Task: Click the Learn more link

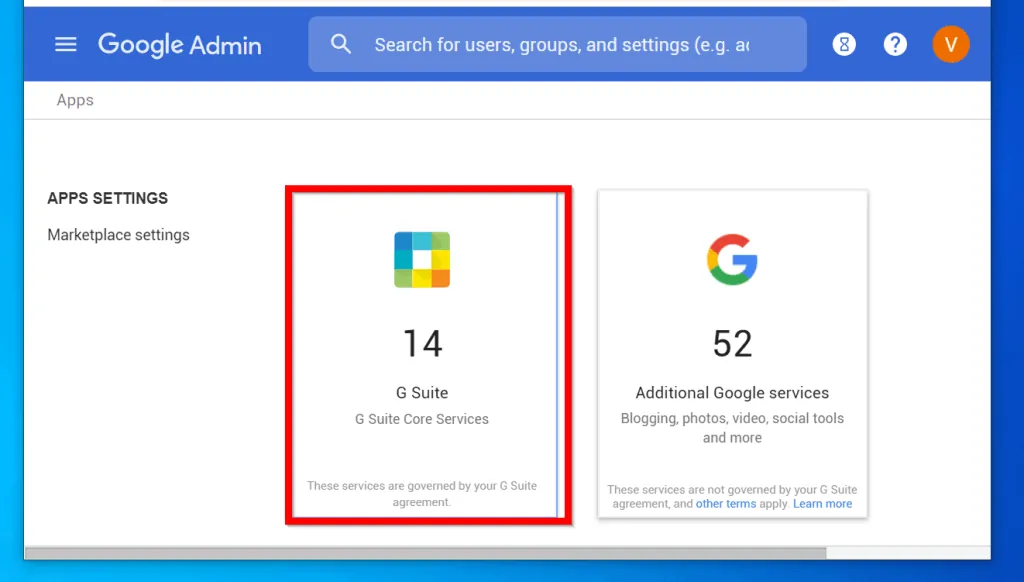Action: pyautogui.click(x=822, y=503)
